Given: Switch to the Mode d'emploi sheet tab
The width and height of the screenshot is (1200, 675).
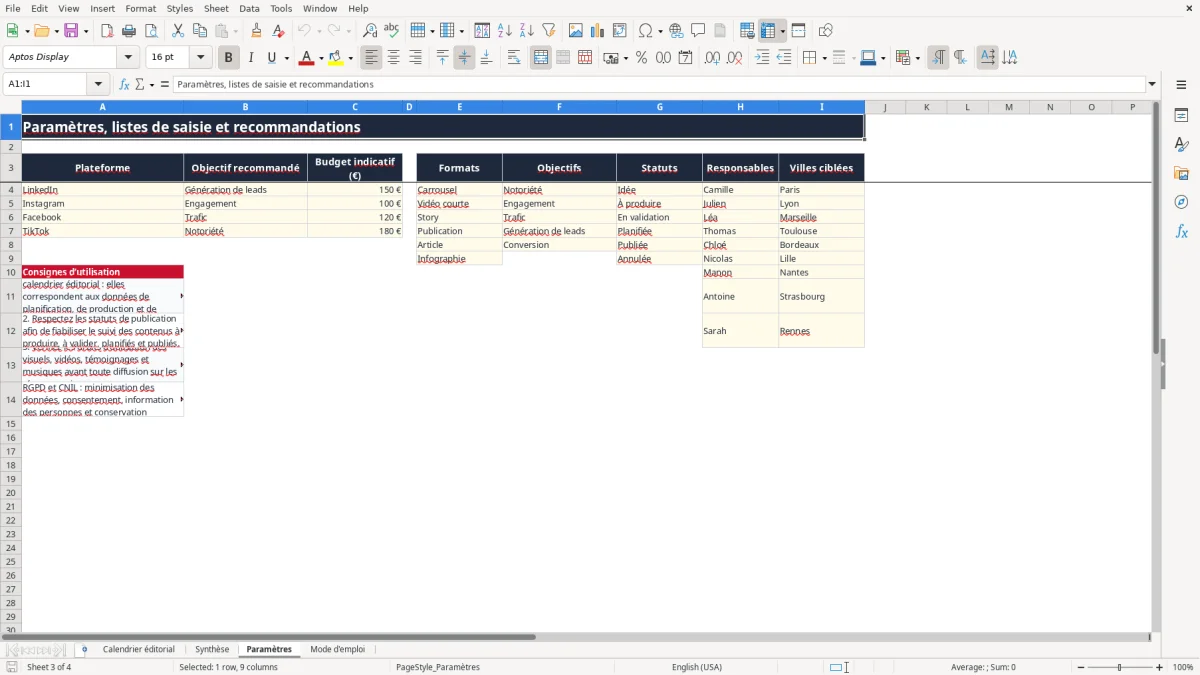Looking at the screenshot, I should point(338,649).
